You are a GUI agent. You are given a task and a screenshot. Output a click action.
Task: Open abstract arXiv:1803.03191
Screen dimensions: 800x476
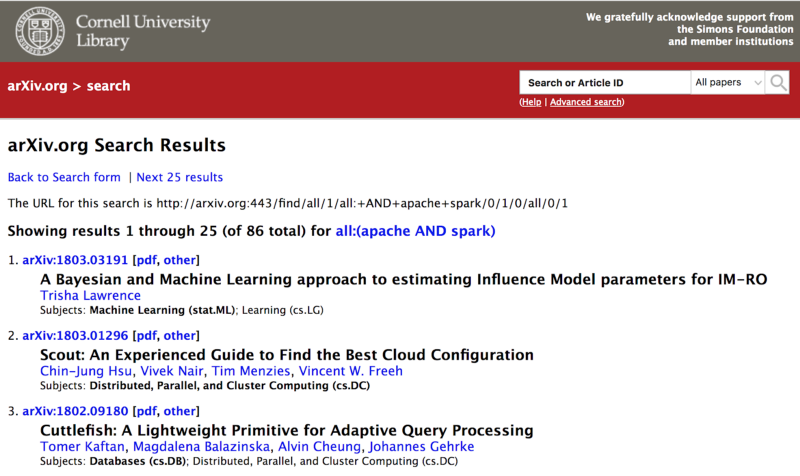75,260
